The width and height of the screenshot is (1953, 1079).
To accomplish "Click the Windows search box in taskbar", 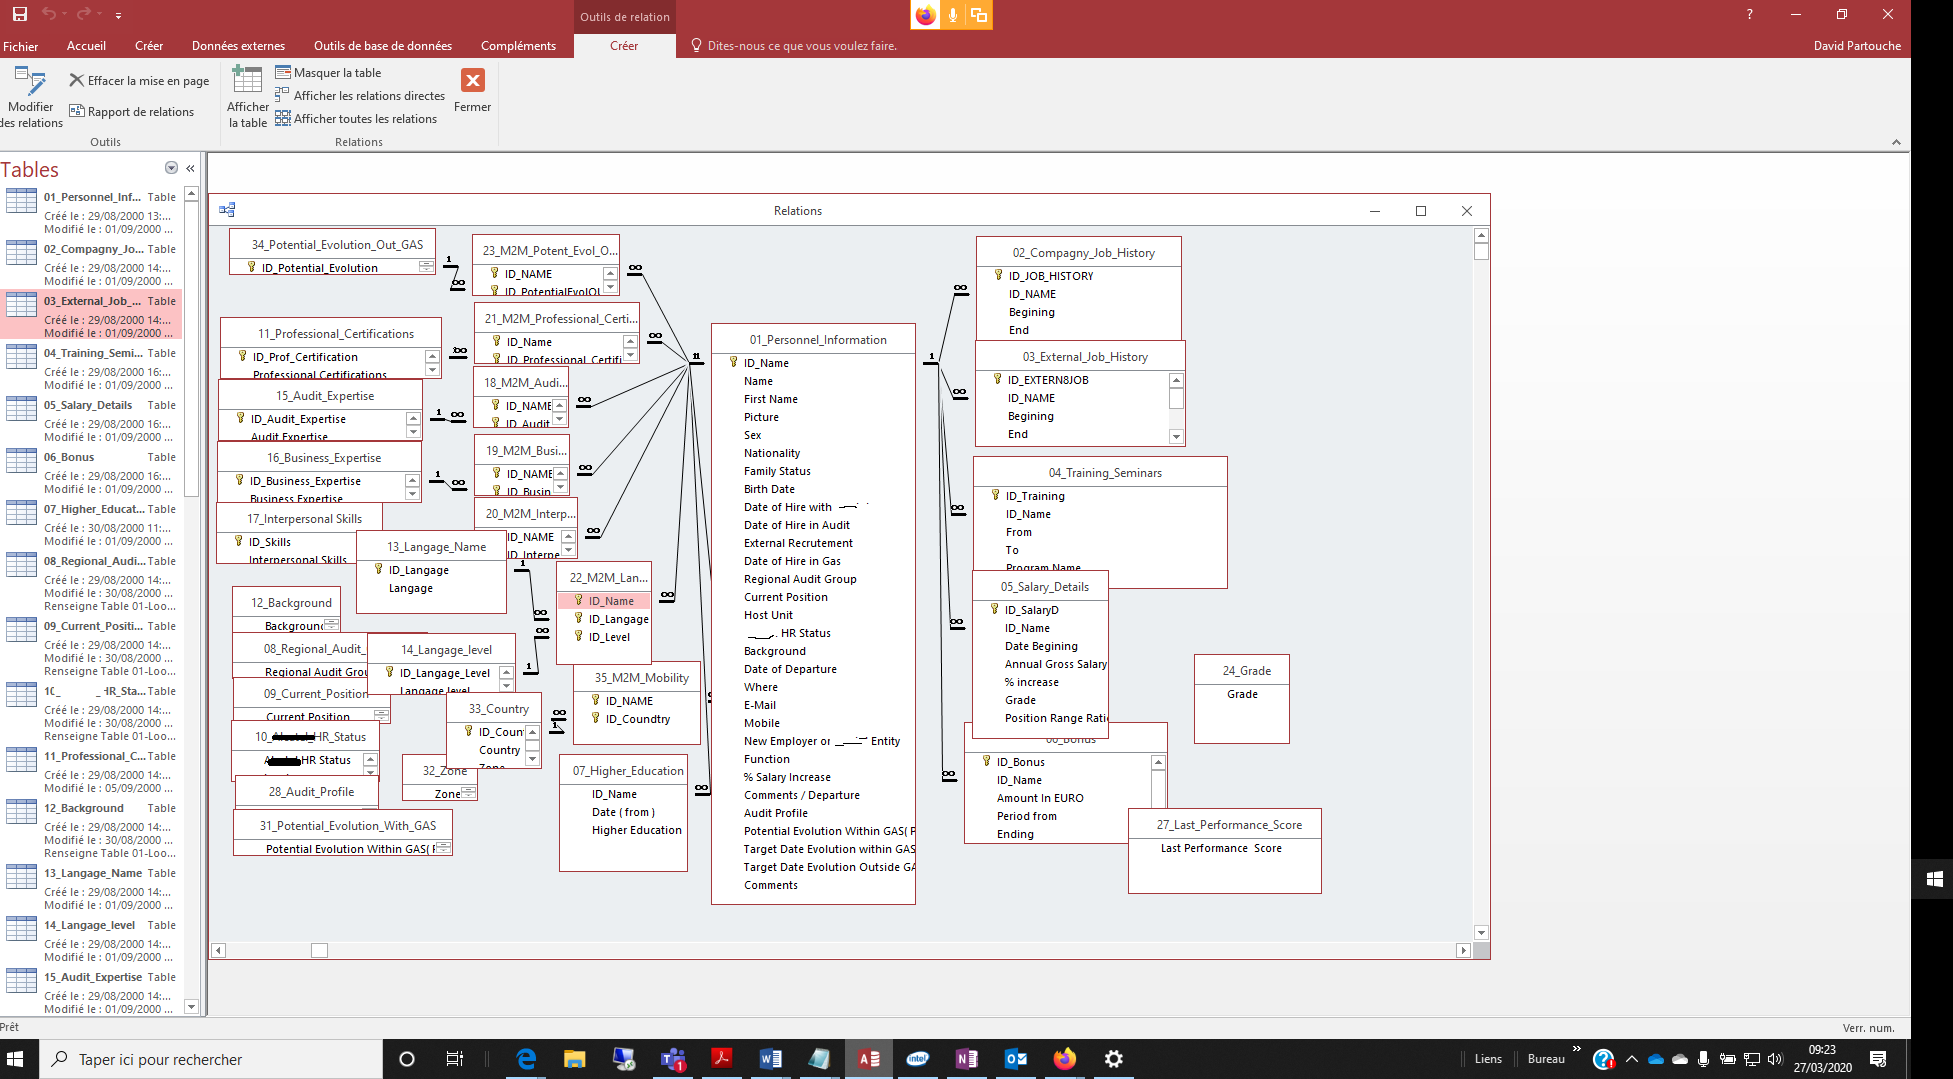I will pyautogui.click(x=210, y=1059).
